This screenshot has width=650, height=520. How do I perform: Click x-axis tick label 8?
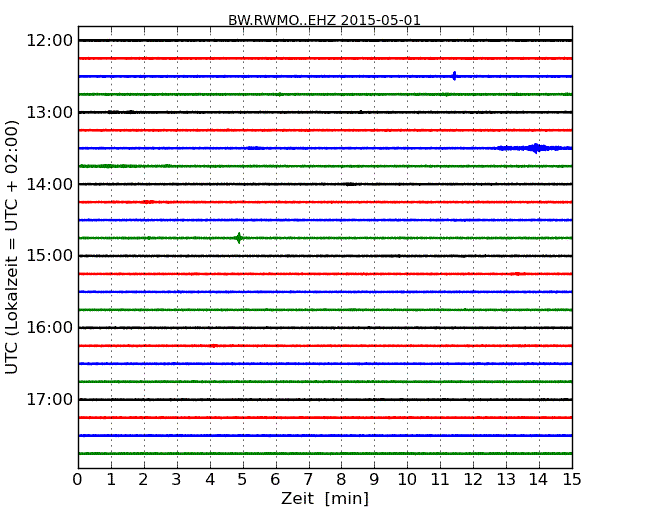341,480
